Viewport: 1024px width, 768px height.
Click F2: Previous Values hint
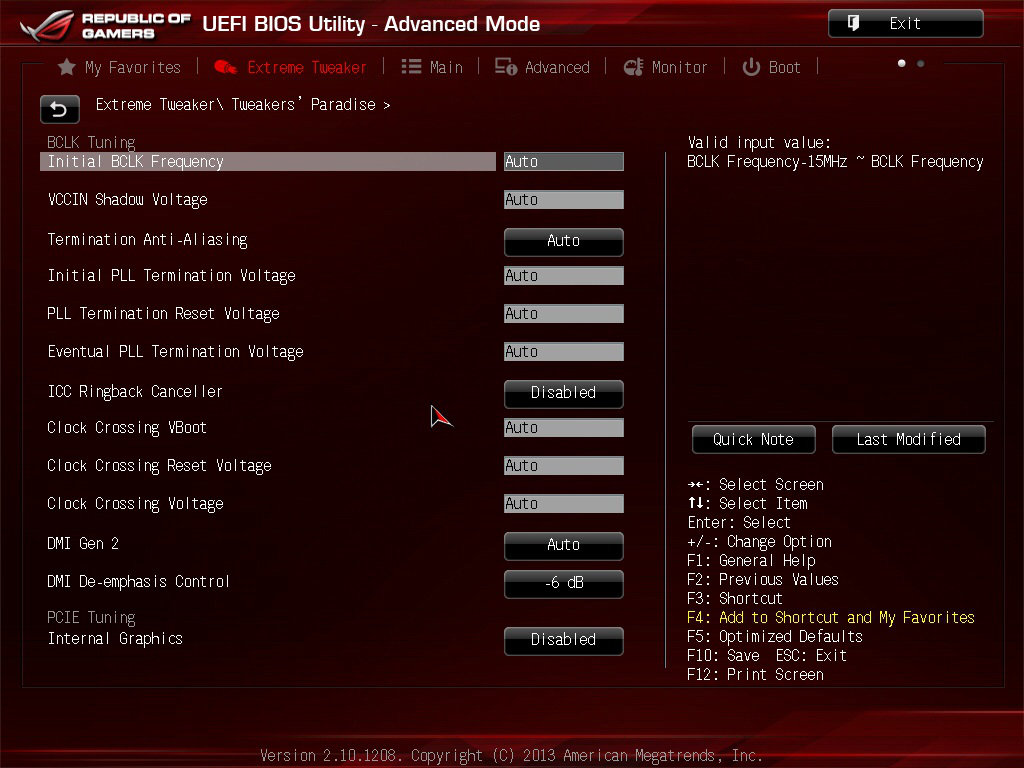point(763,580)
